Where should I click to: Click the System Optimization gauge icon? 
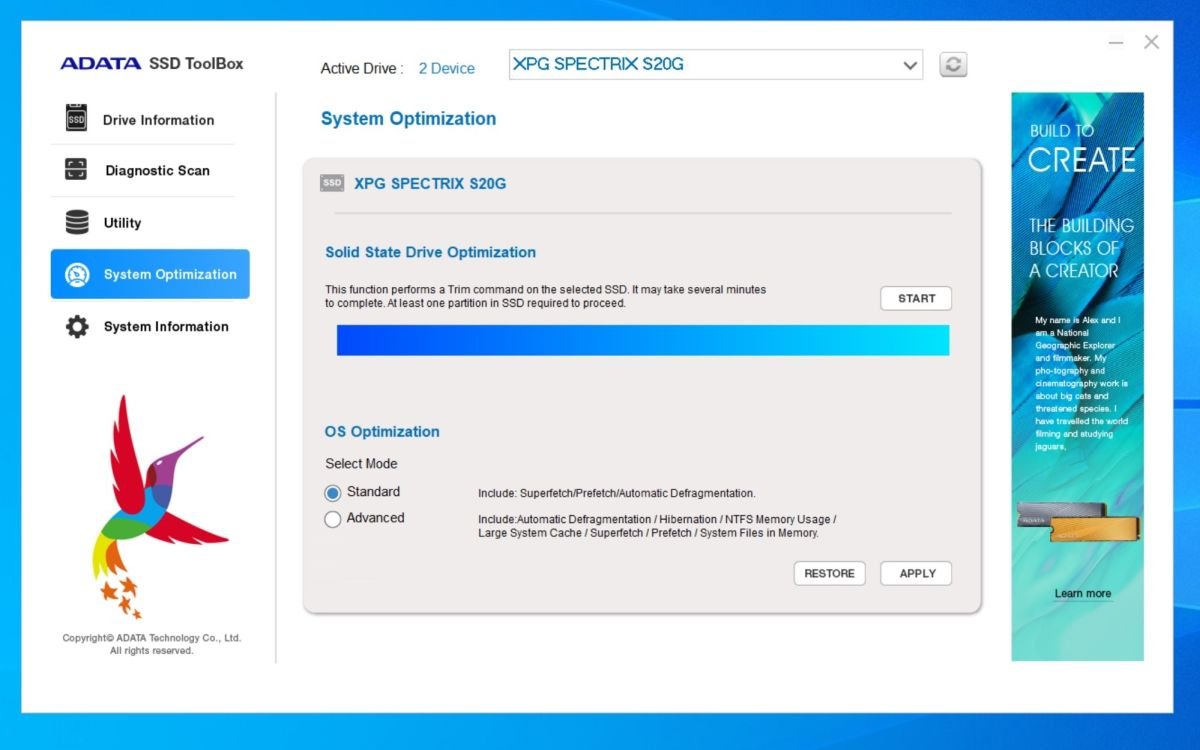77,274
